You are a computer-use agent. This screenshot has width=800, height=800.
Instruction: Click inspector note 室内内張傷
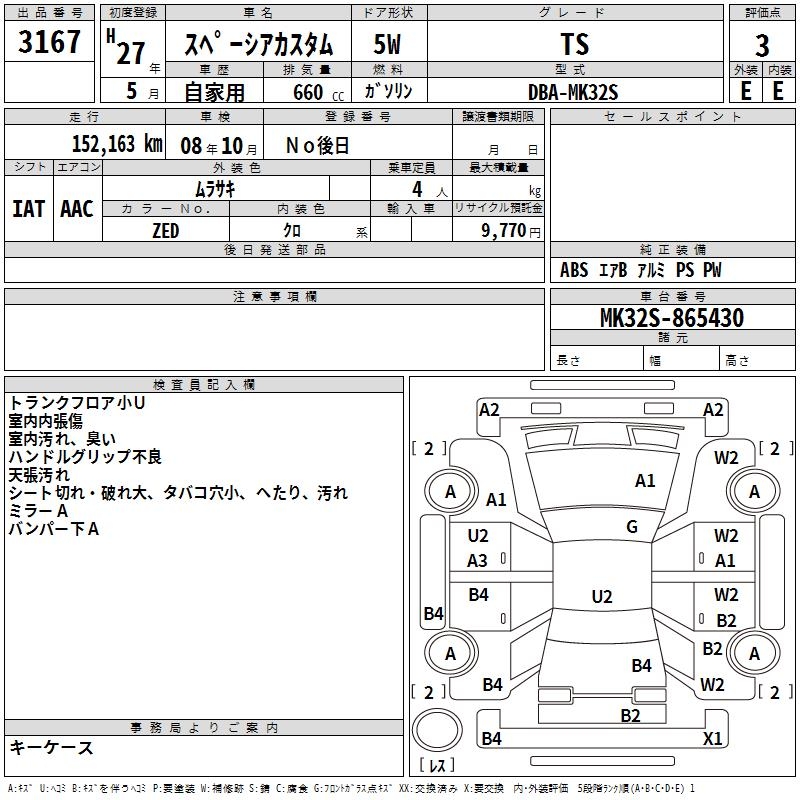point(45,421)
